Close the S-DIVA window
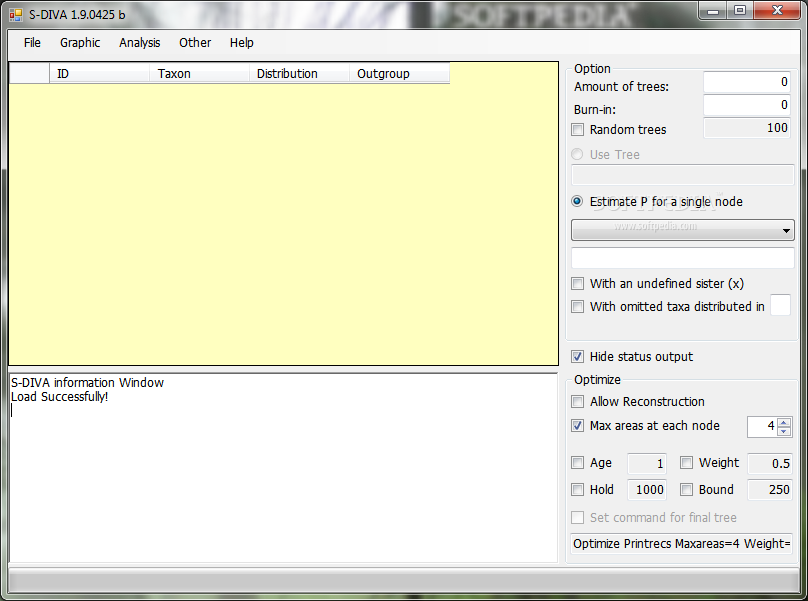808x601 pixels. coord(778,11)
